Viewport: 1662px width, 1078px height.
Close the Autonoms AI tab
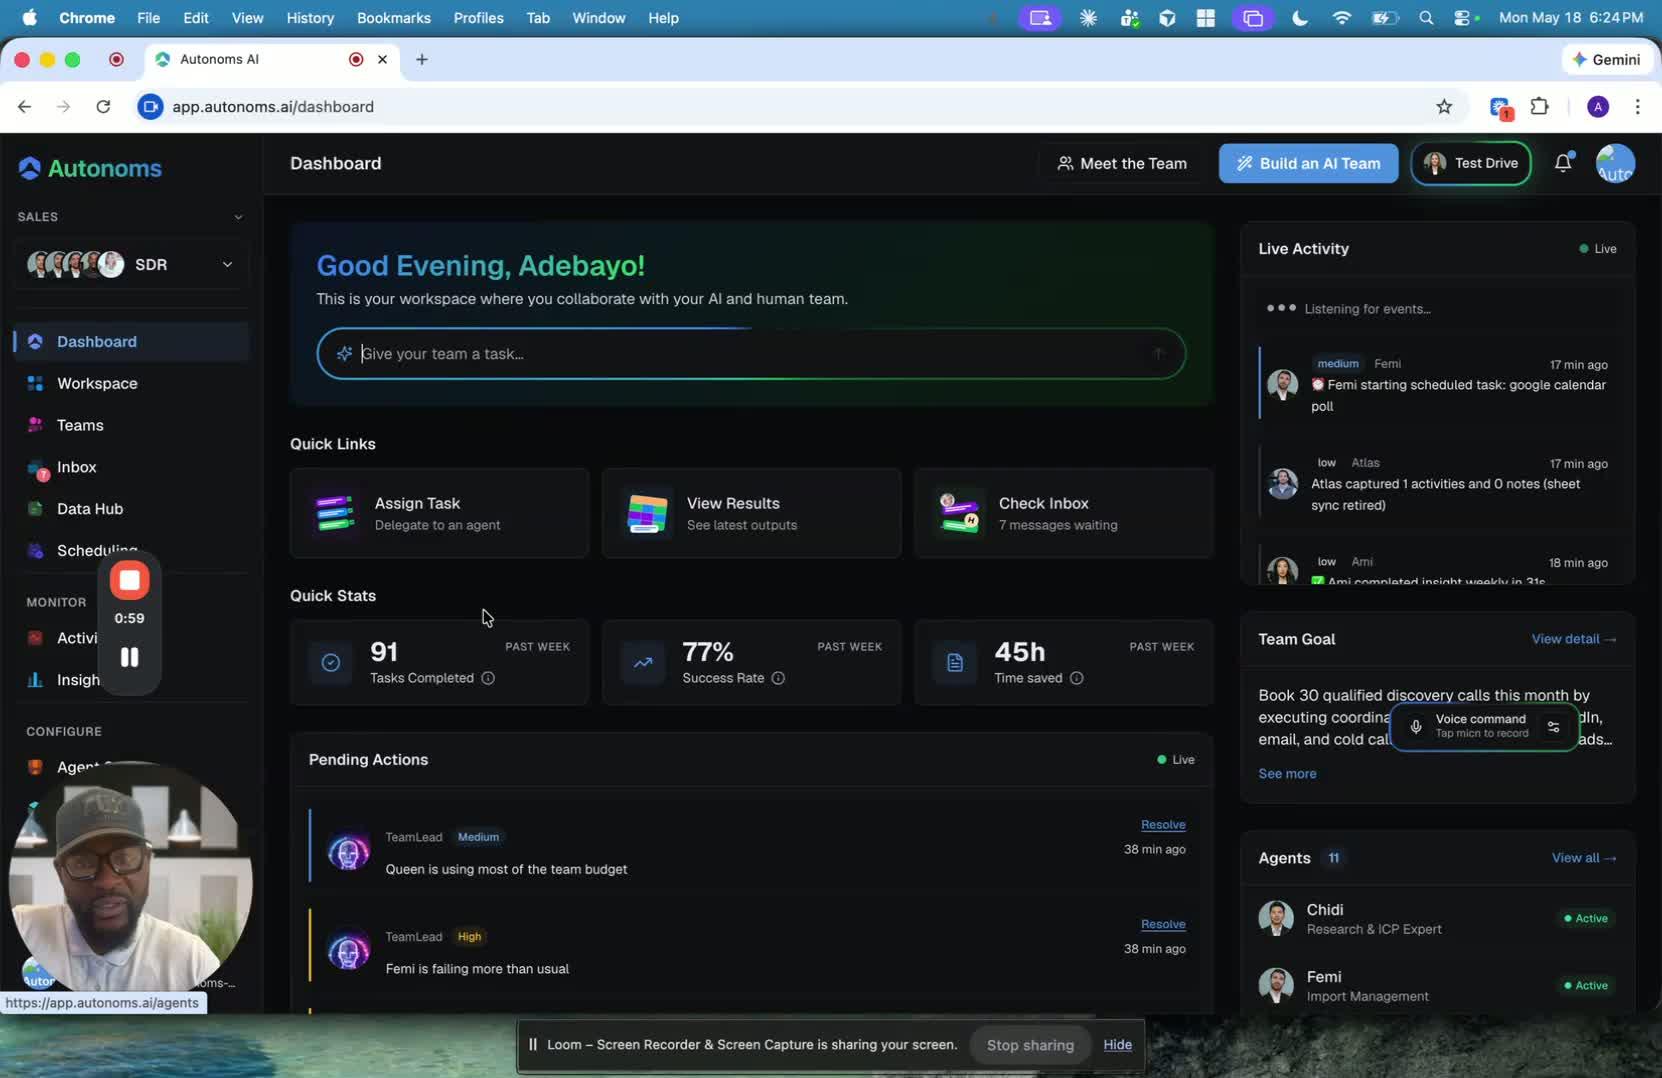coord(382,60)
